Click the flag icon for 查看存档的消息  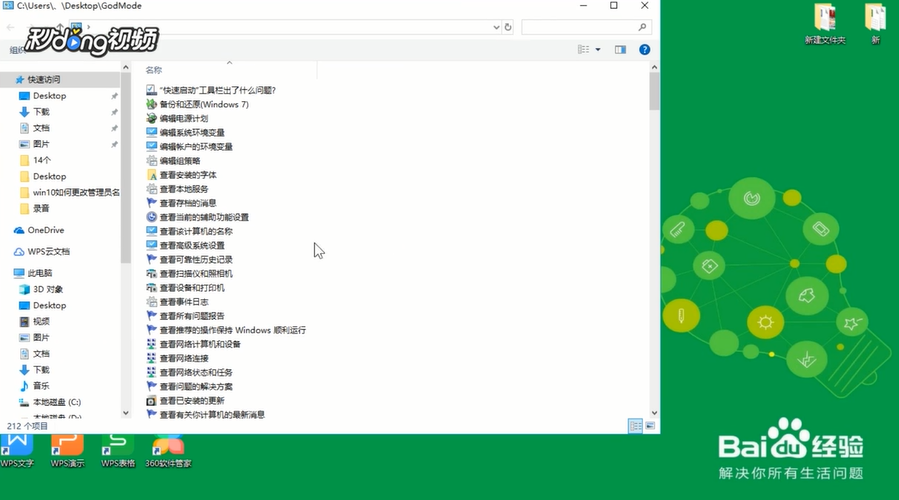point(151,203)
